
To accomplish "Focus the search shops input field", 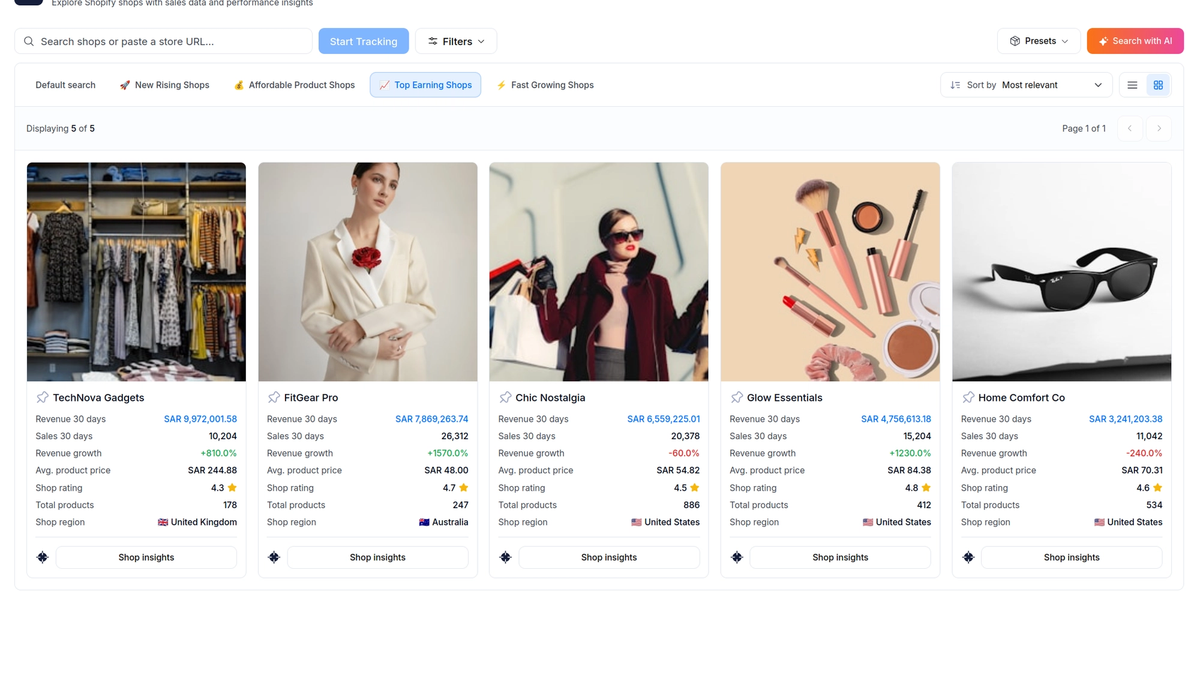I will coord(163,41).
